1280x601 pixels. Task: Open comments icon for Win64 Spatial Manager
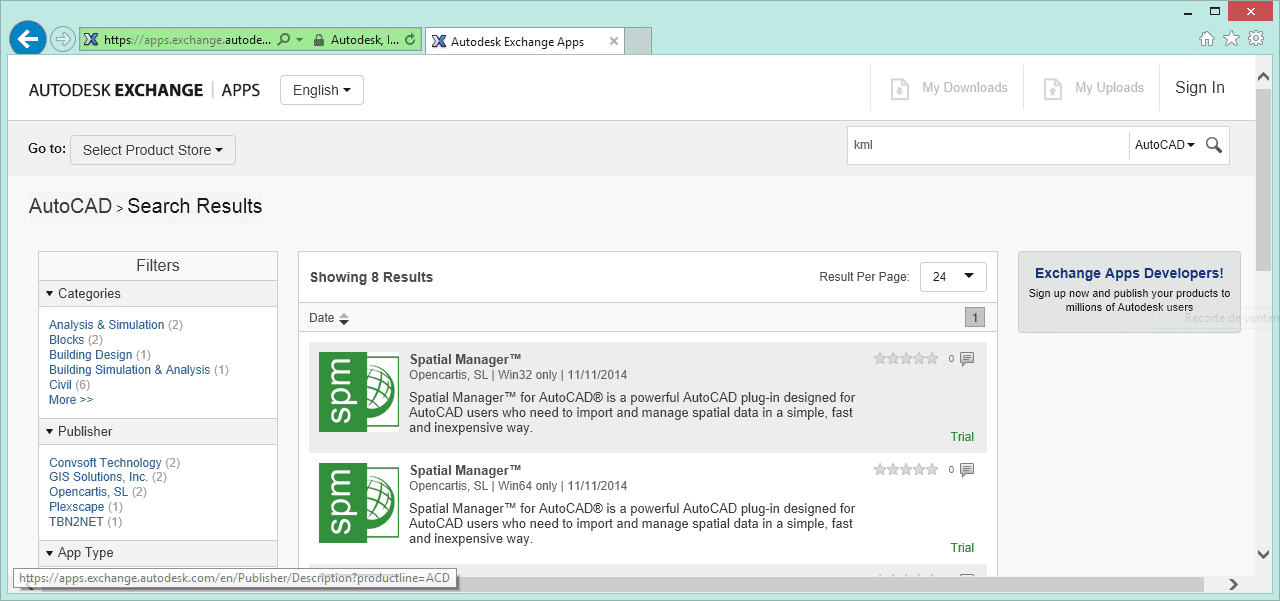[967, 470]
